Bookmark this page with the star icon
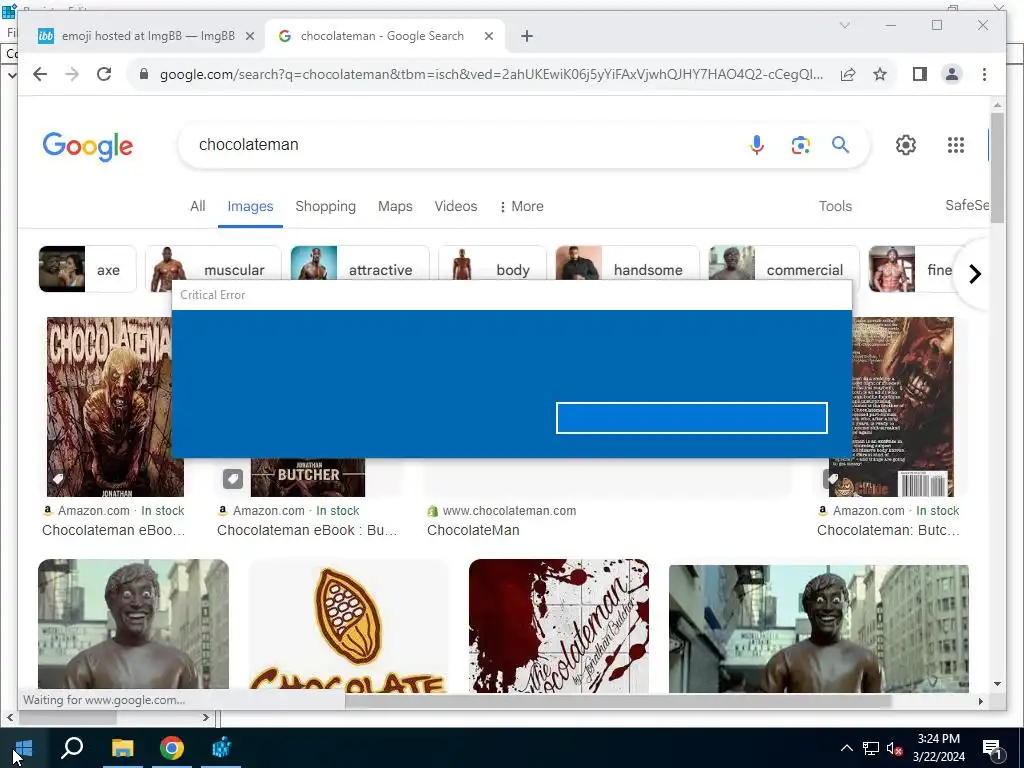 click(x=880, y=74)
